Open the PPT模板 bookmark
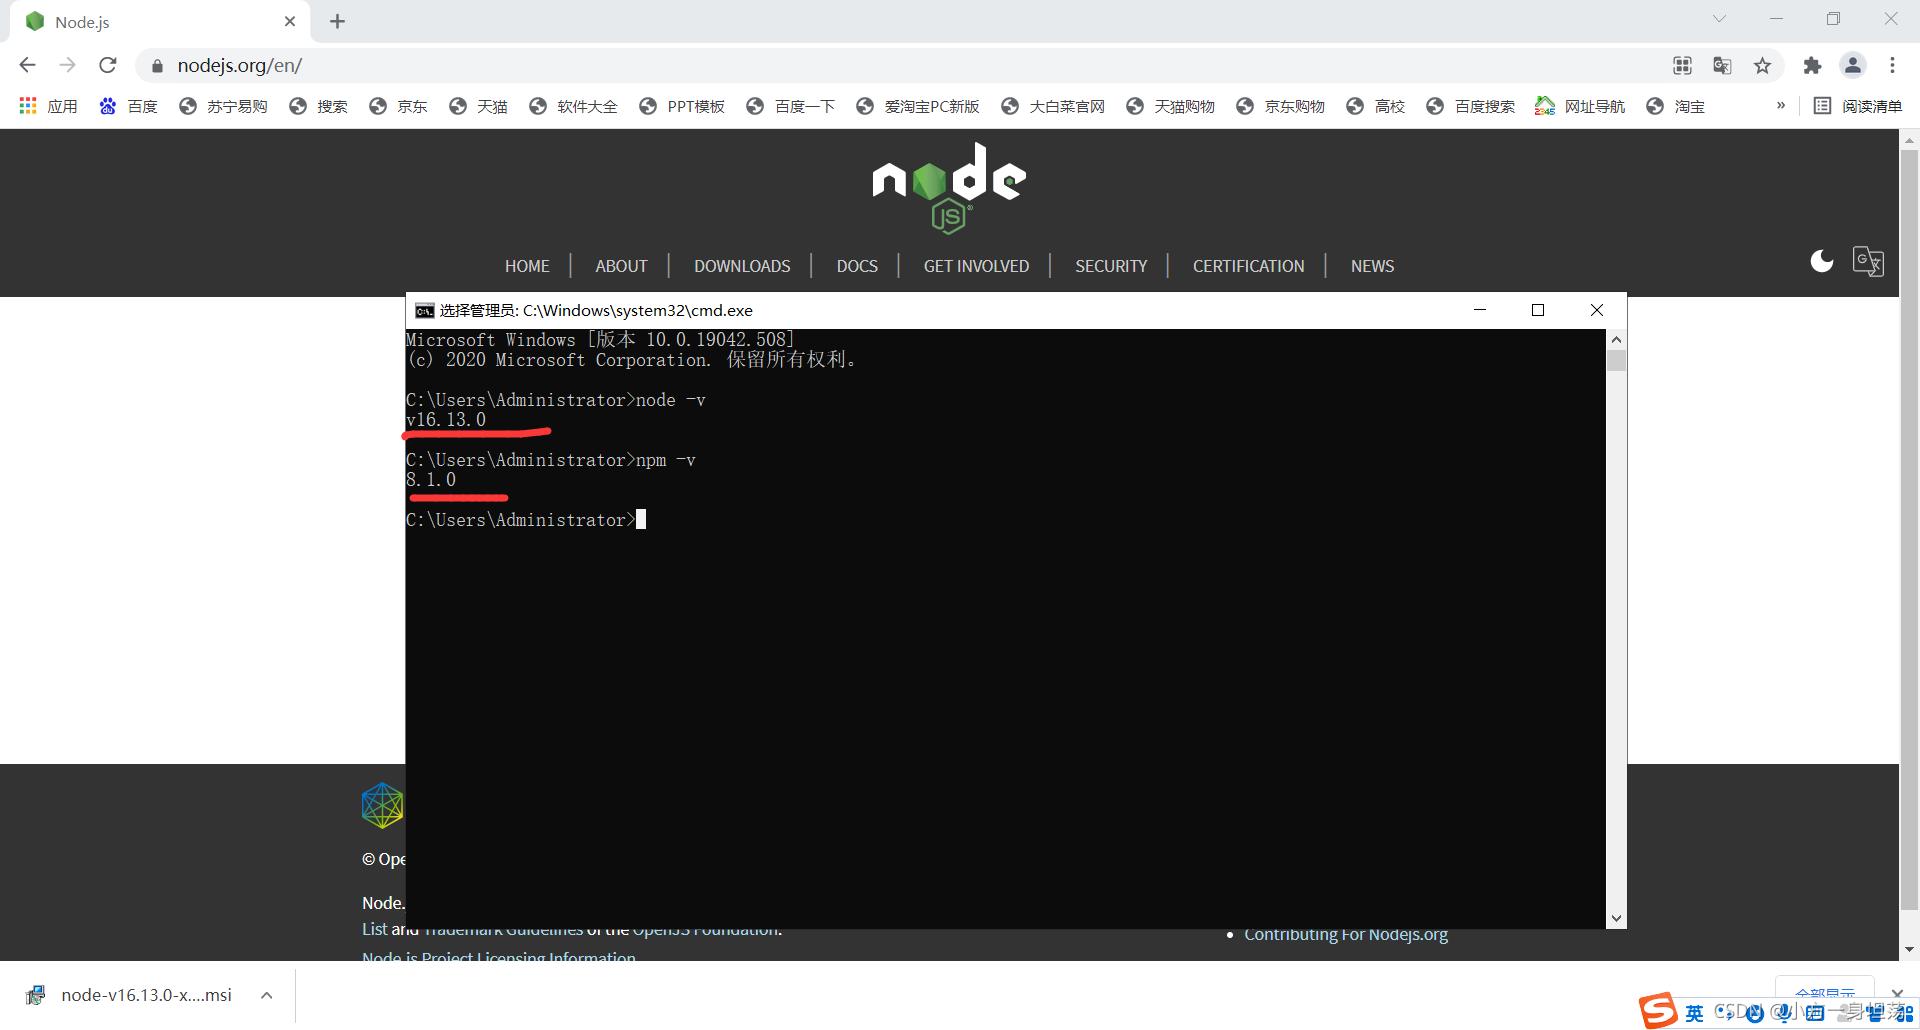 [x=682, y=106]
